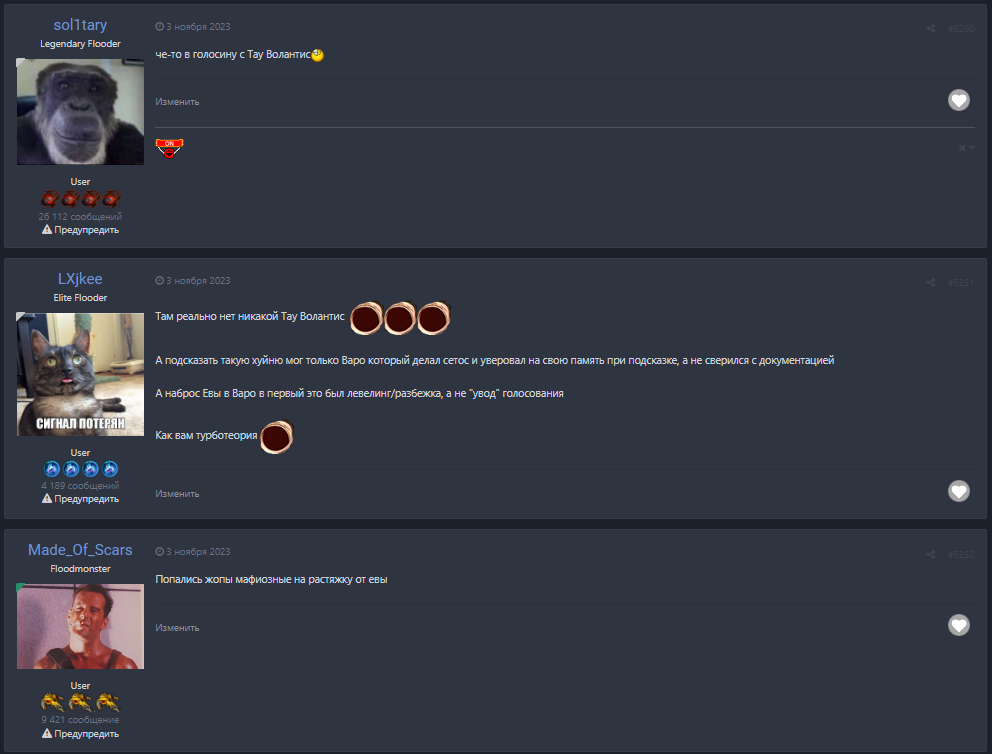Image resolution: width=992 pixels, height=754 pixels.
Task: Click the cat avatar of LXjkee
Action: 80,374
